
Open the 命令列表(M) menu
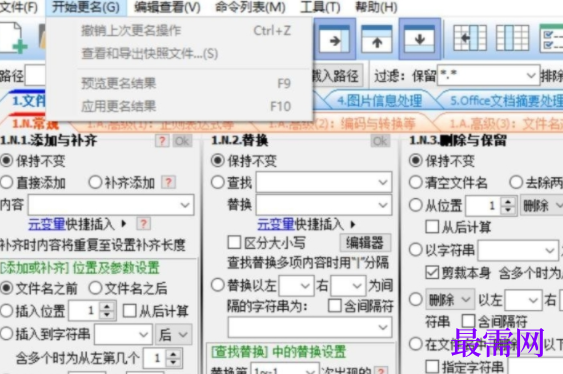pyautogui.click(x=250, y=7)
